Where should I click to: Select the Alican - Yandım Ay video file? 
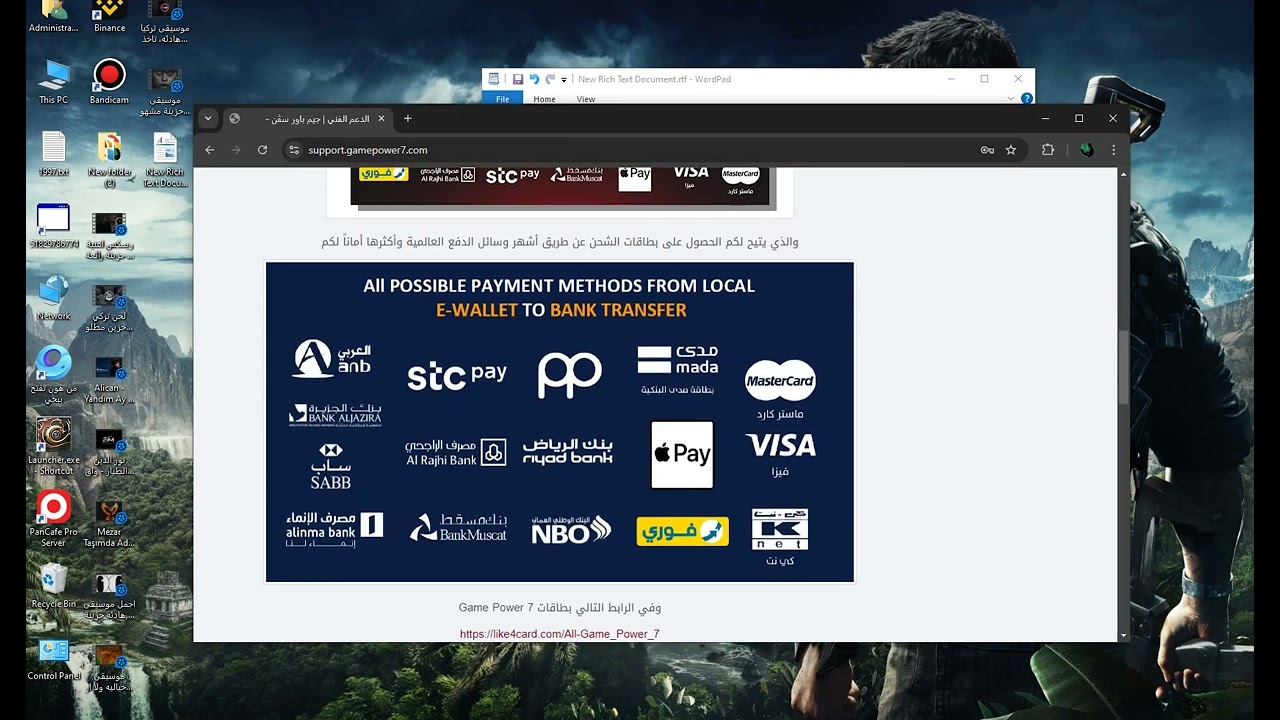[109, 380]
